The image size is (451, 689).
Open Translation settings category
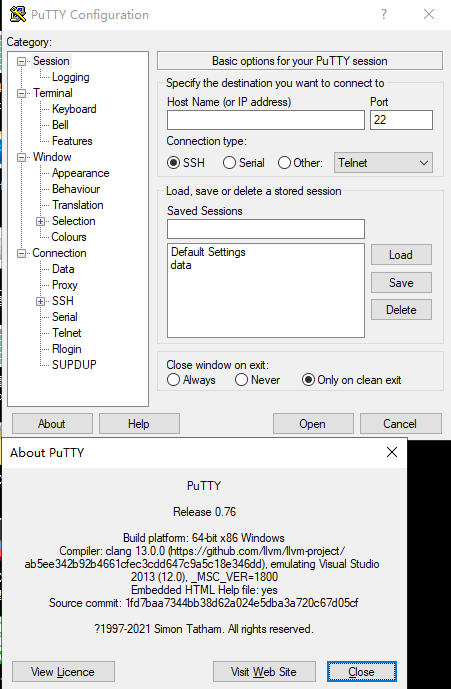[77, 205]
